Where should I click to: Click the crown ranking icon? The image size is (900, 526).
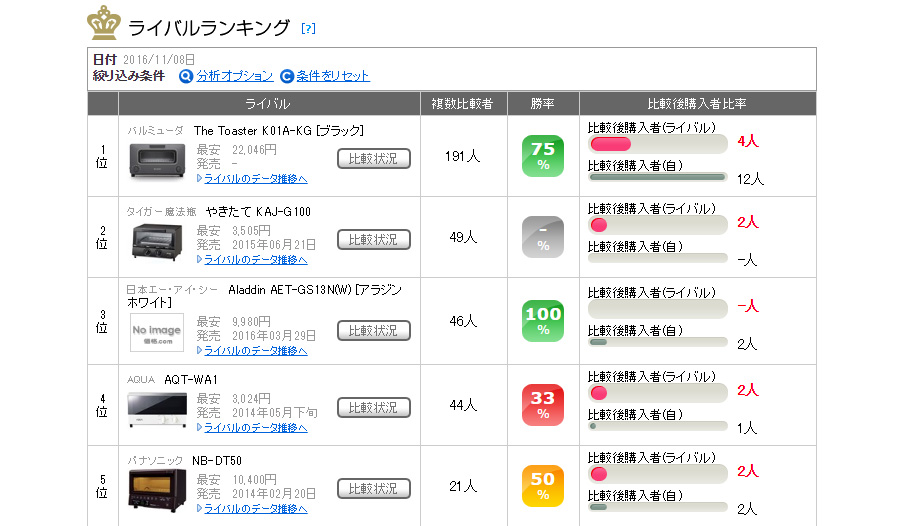click(x=104, y=23)
